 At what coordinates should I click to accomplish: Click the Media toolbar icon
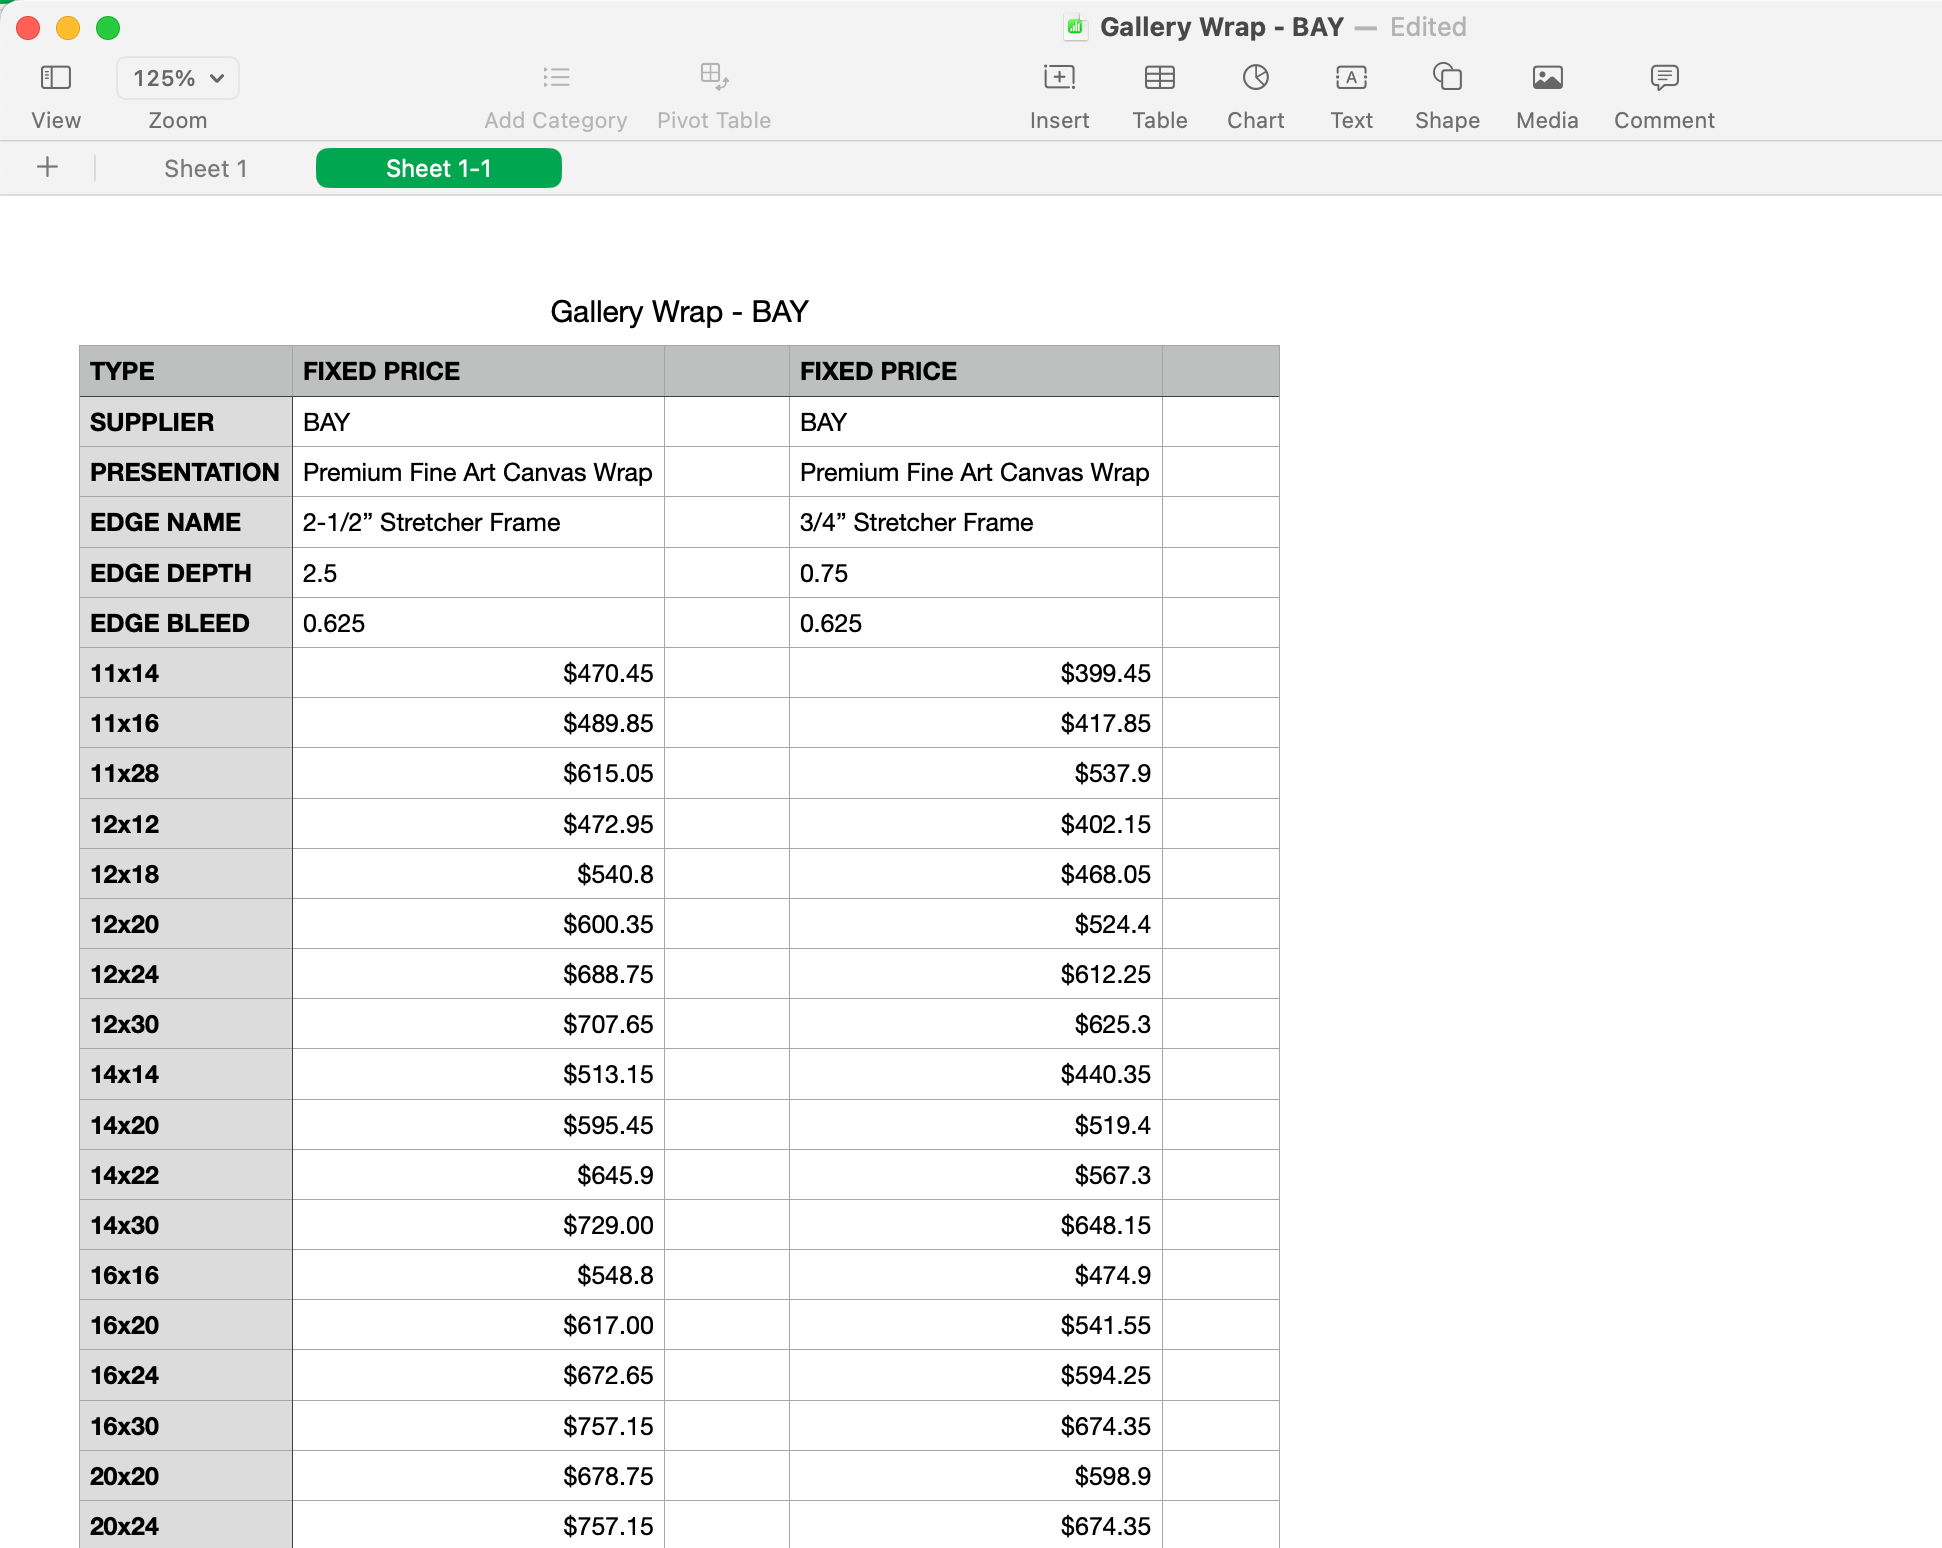pos(1547,78)
